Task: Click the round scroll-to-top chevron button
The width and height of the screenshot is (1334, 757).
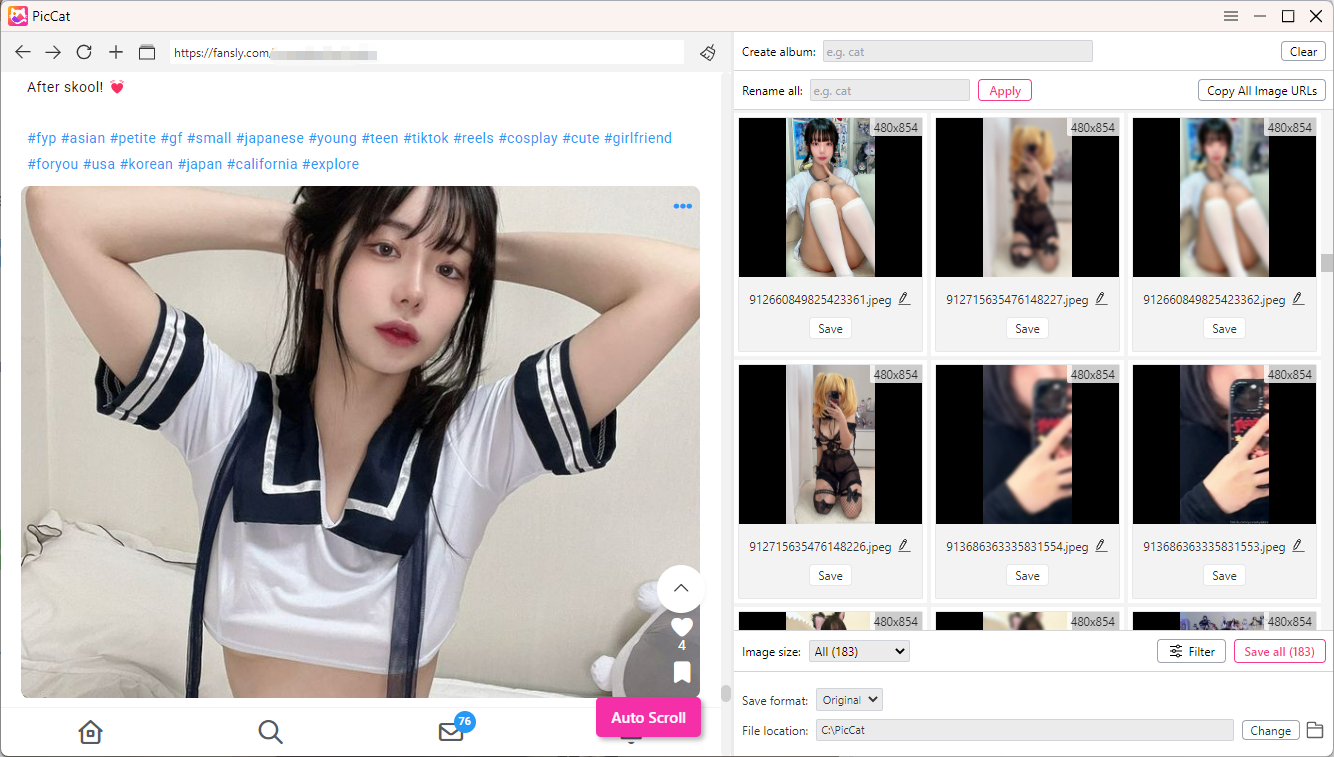Action: [681, 588]
